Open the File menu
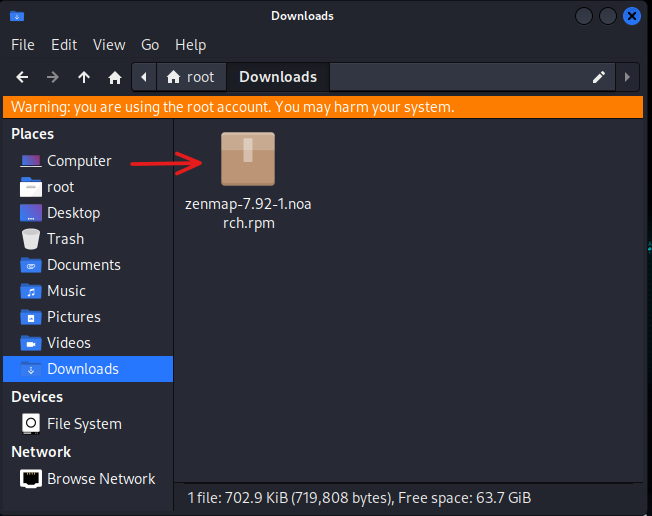The image size is (652, 516). (x=23, y=45)
